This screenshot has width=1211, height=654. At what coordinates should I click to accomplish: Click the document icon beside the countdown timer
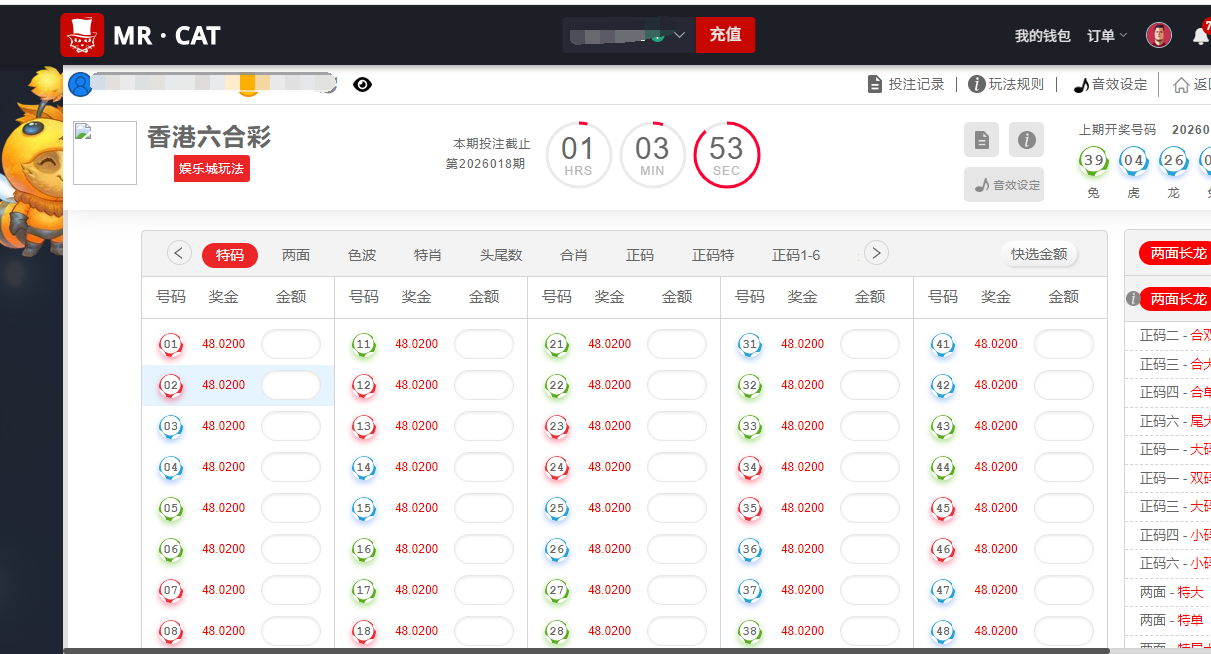(x=981, y=139)
